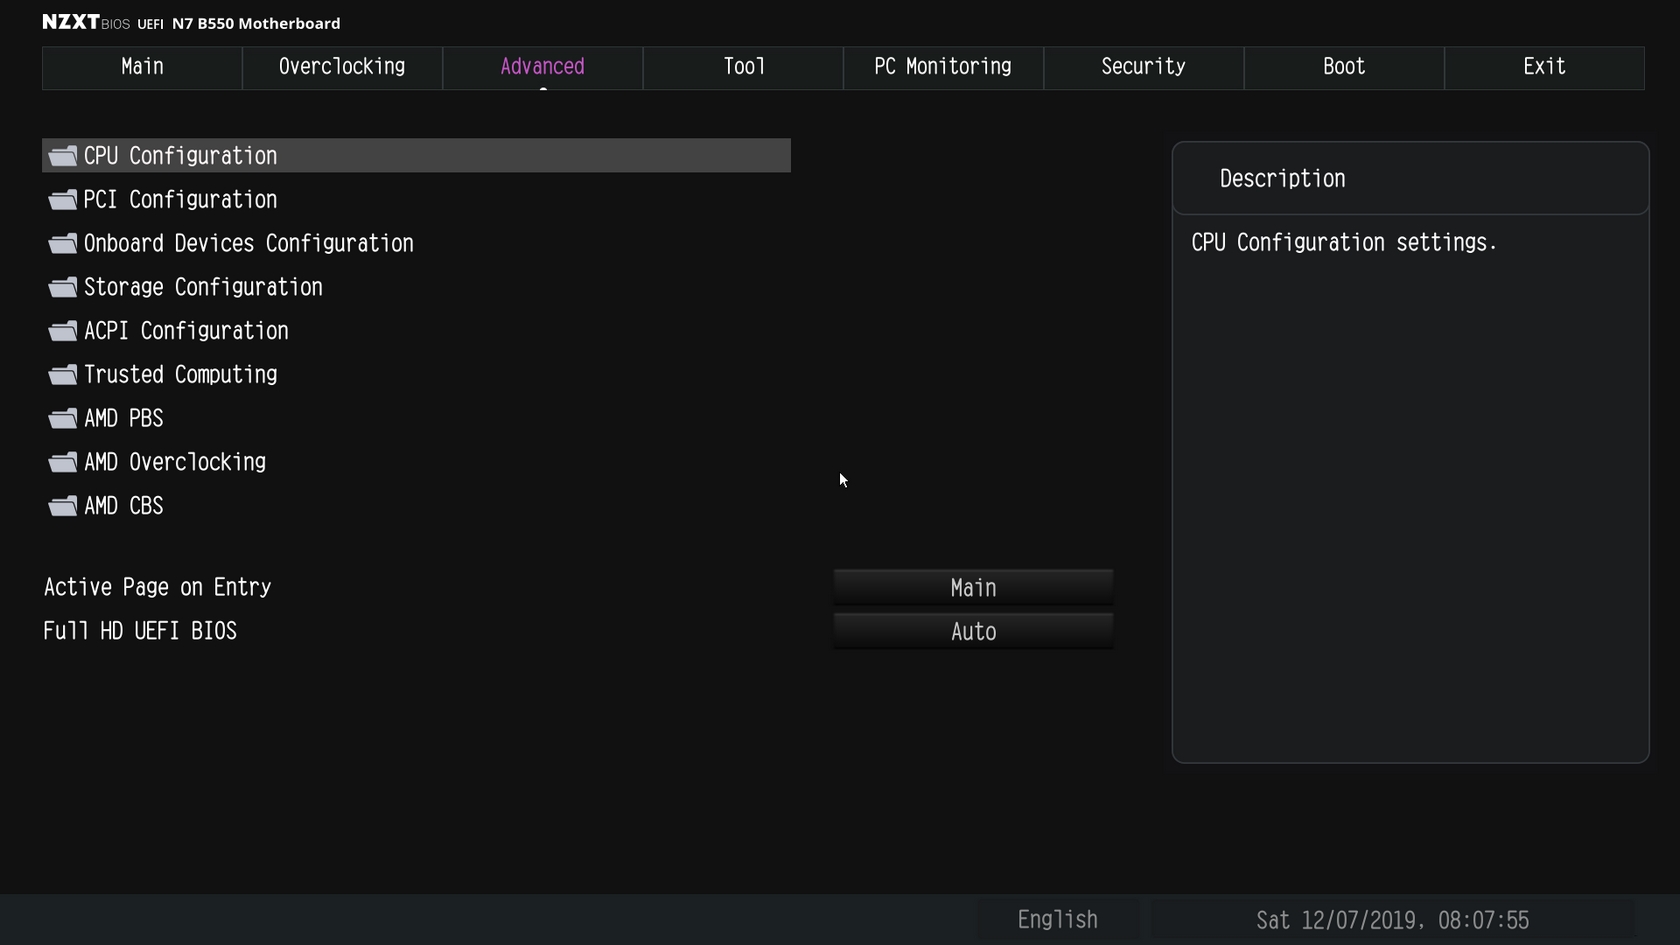This screenshot has width=1680, height=945.
Task: Open Trusted Computing settings
Action: click(x=180, y=375)
